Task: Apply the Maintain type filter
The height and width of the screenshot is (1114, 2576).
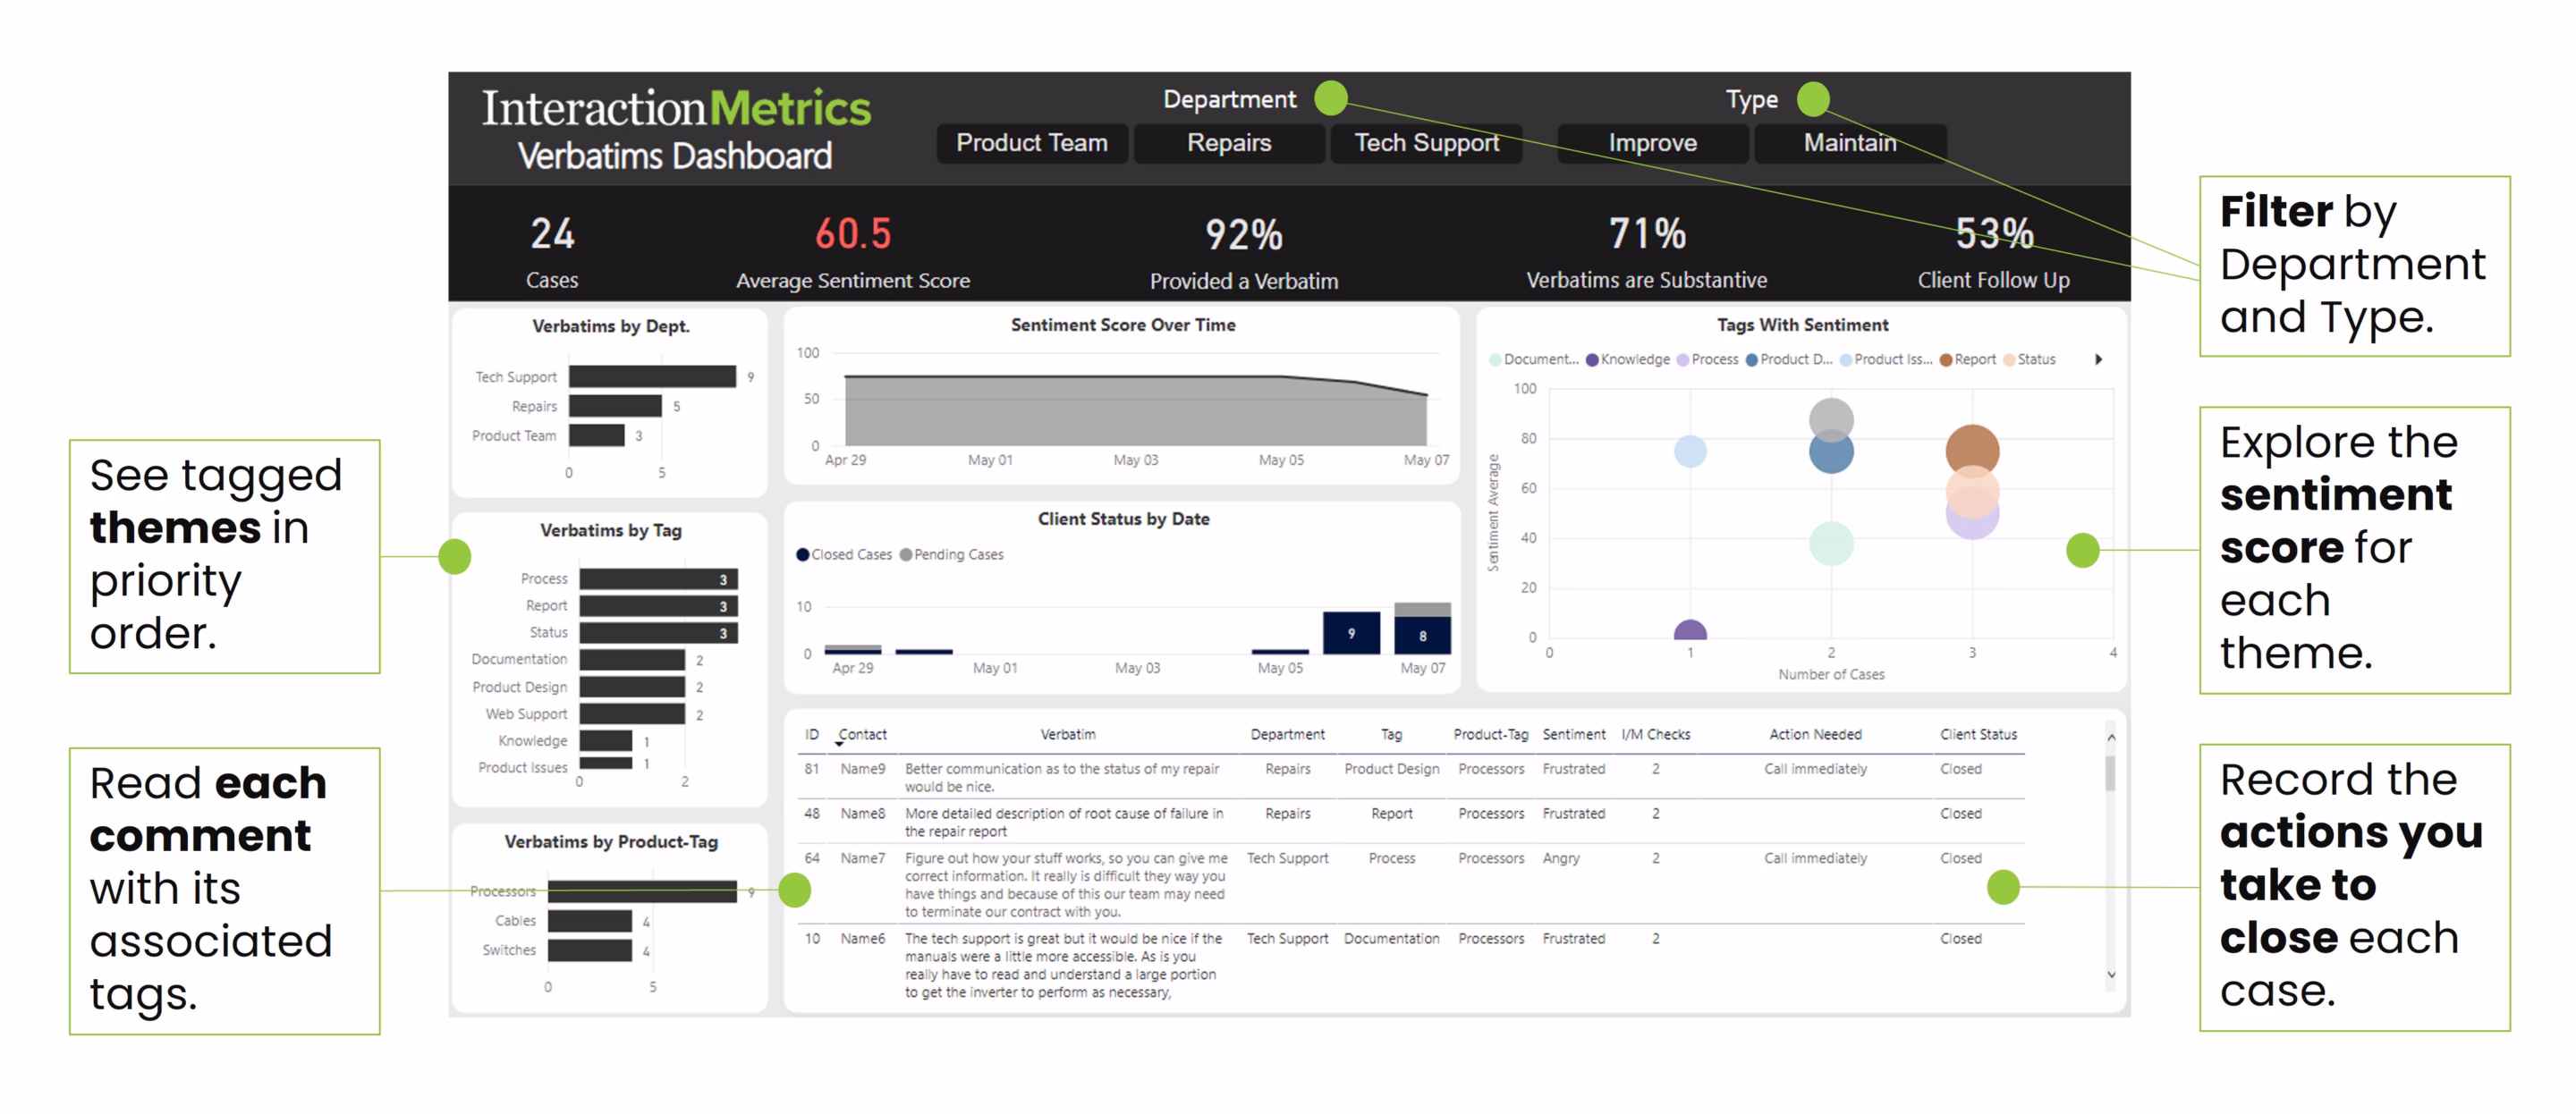Action: (1850, 143)
